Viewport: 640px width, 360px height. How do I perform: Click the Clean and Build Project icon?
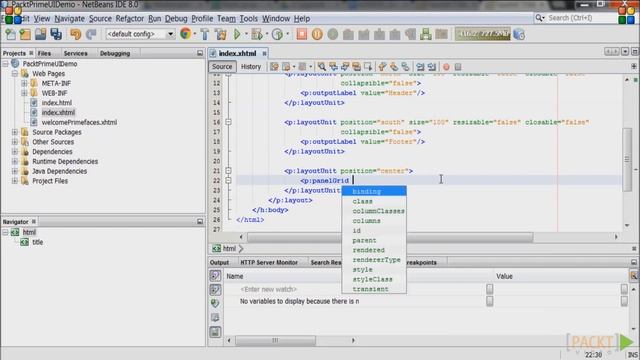pos(220,34)
